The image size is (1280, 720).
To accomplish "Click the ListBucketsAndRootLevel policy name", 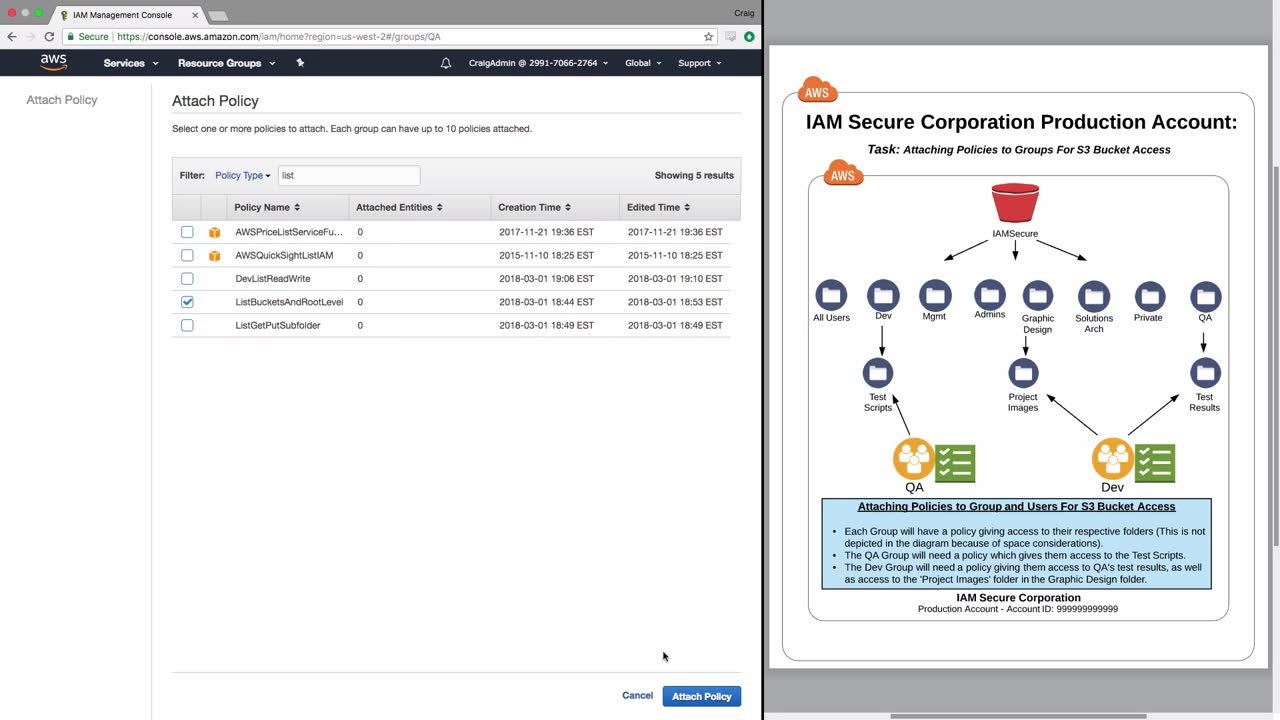I will [289, 302].
